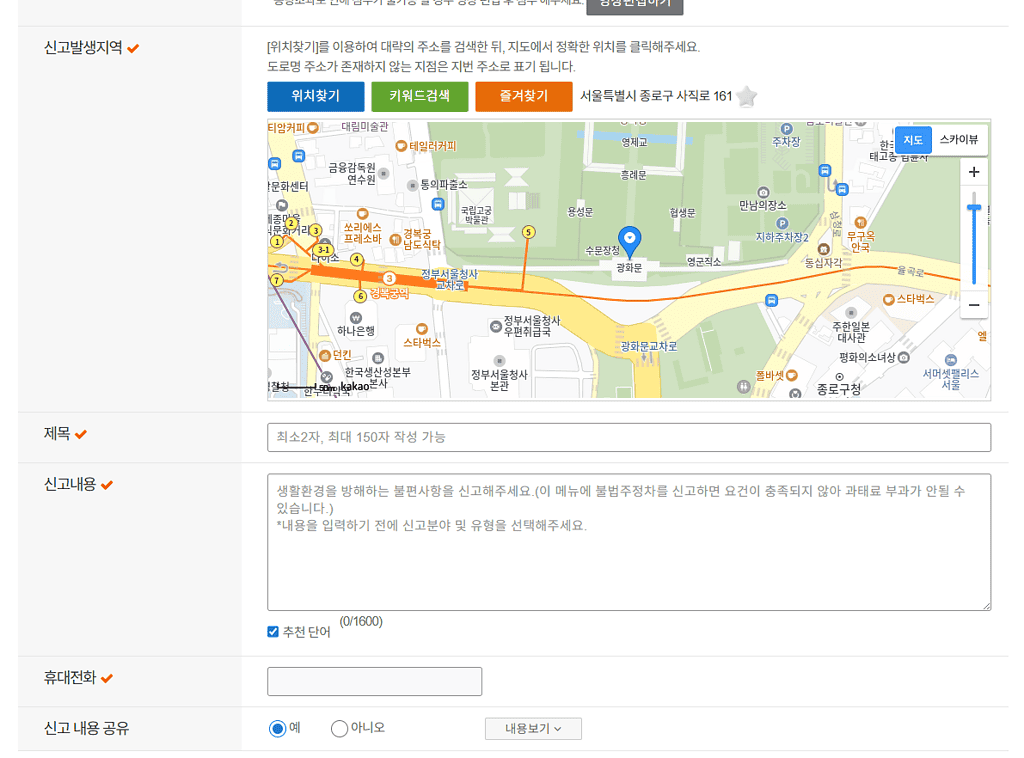The width and height of the screenshot is (1024, 758).
Task: Select 아니오 for 신고 내용 공유
Action: tap(339, 728)
